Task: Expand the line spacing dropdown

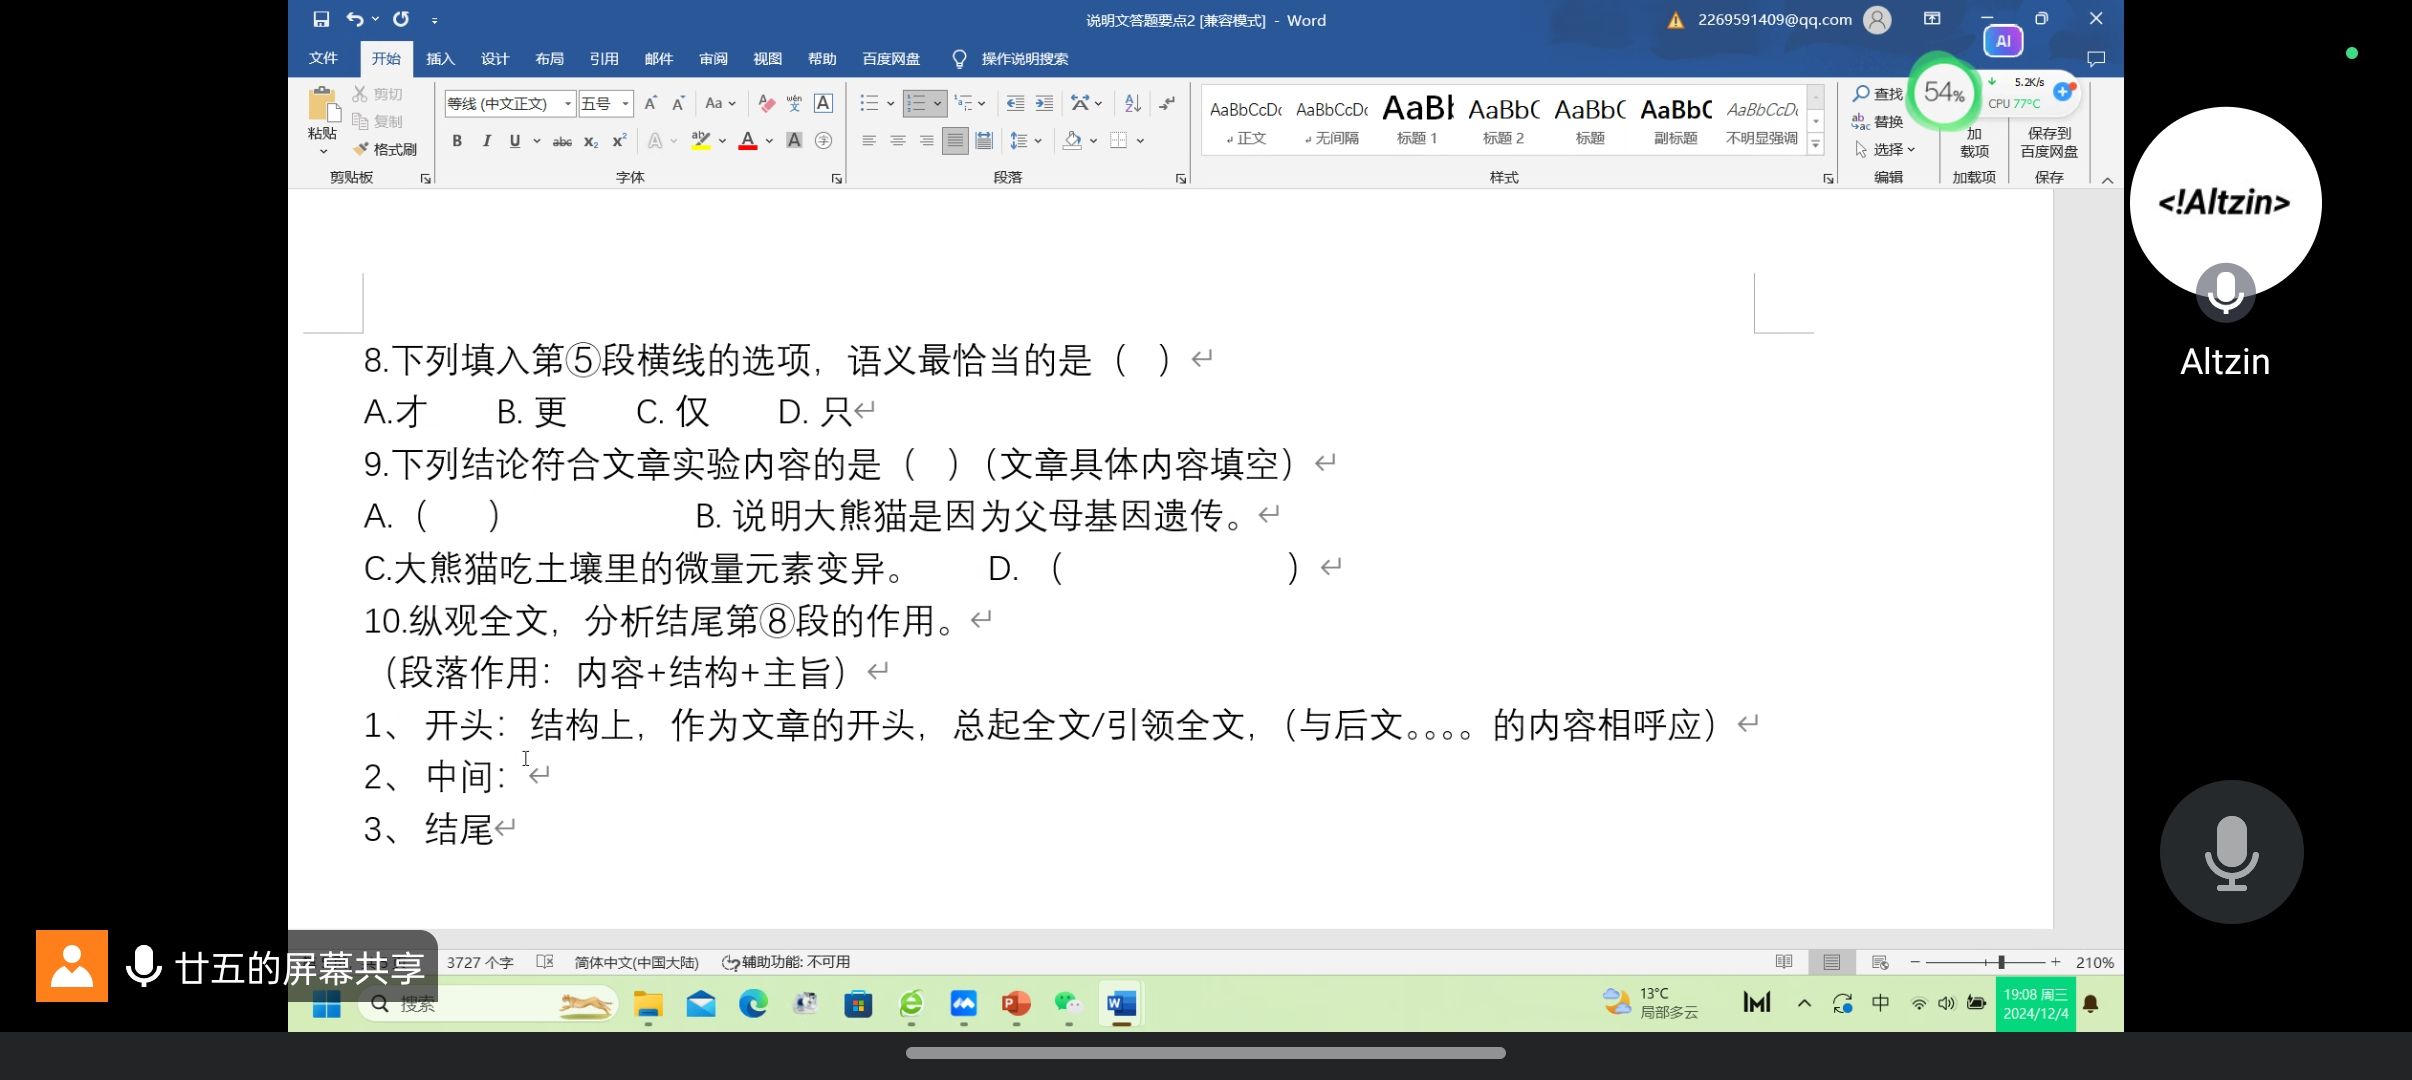Action: pos(1038,141)
